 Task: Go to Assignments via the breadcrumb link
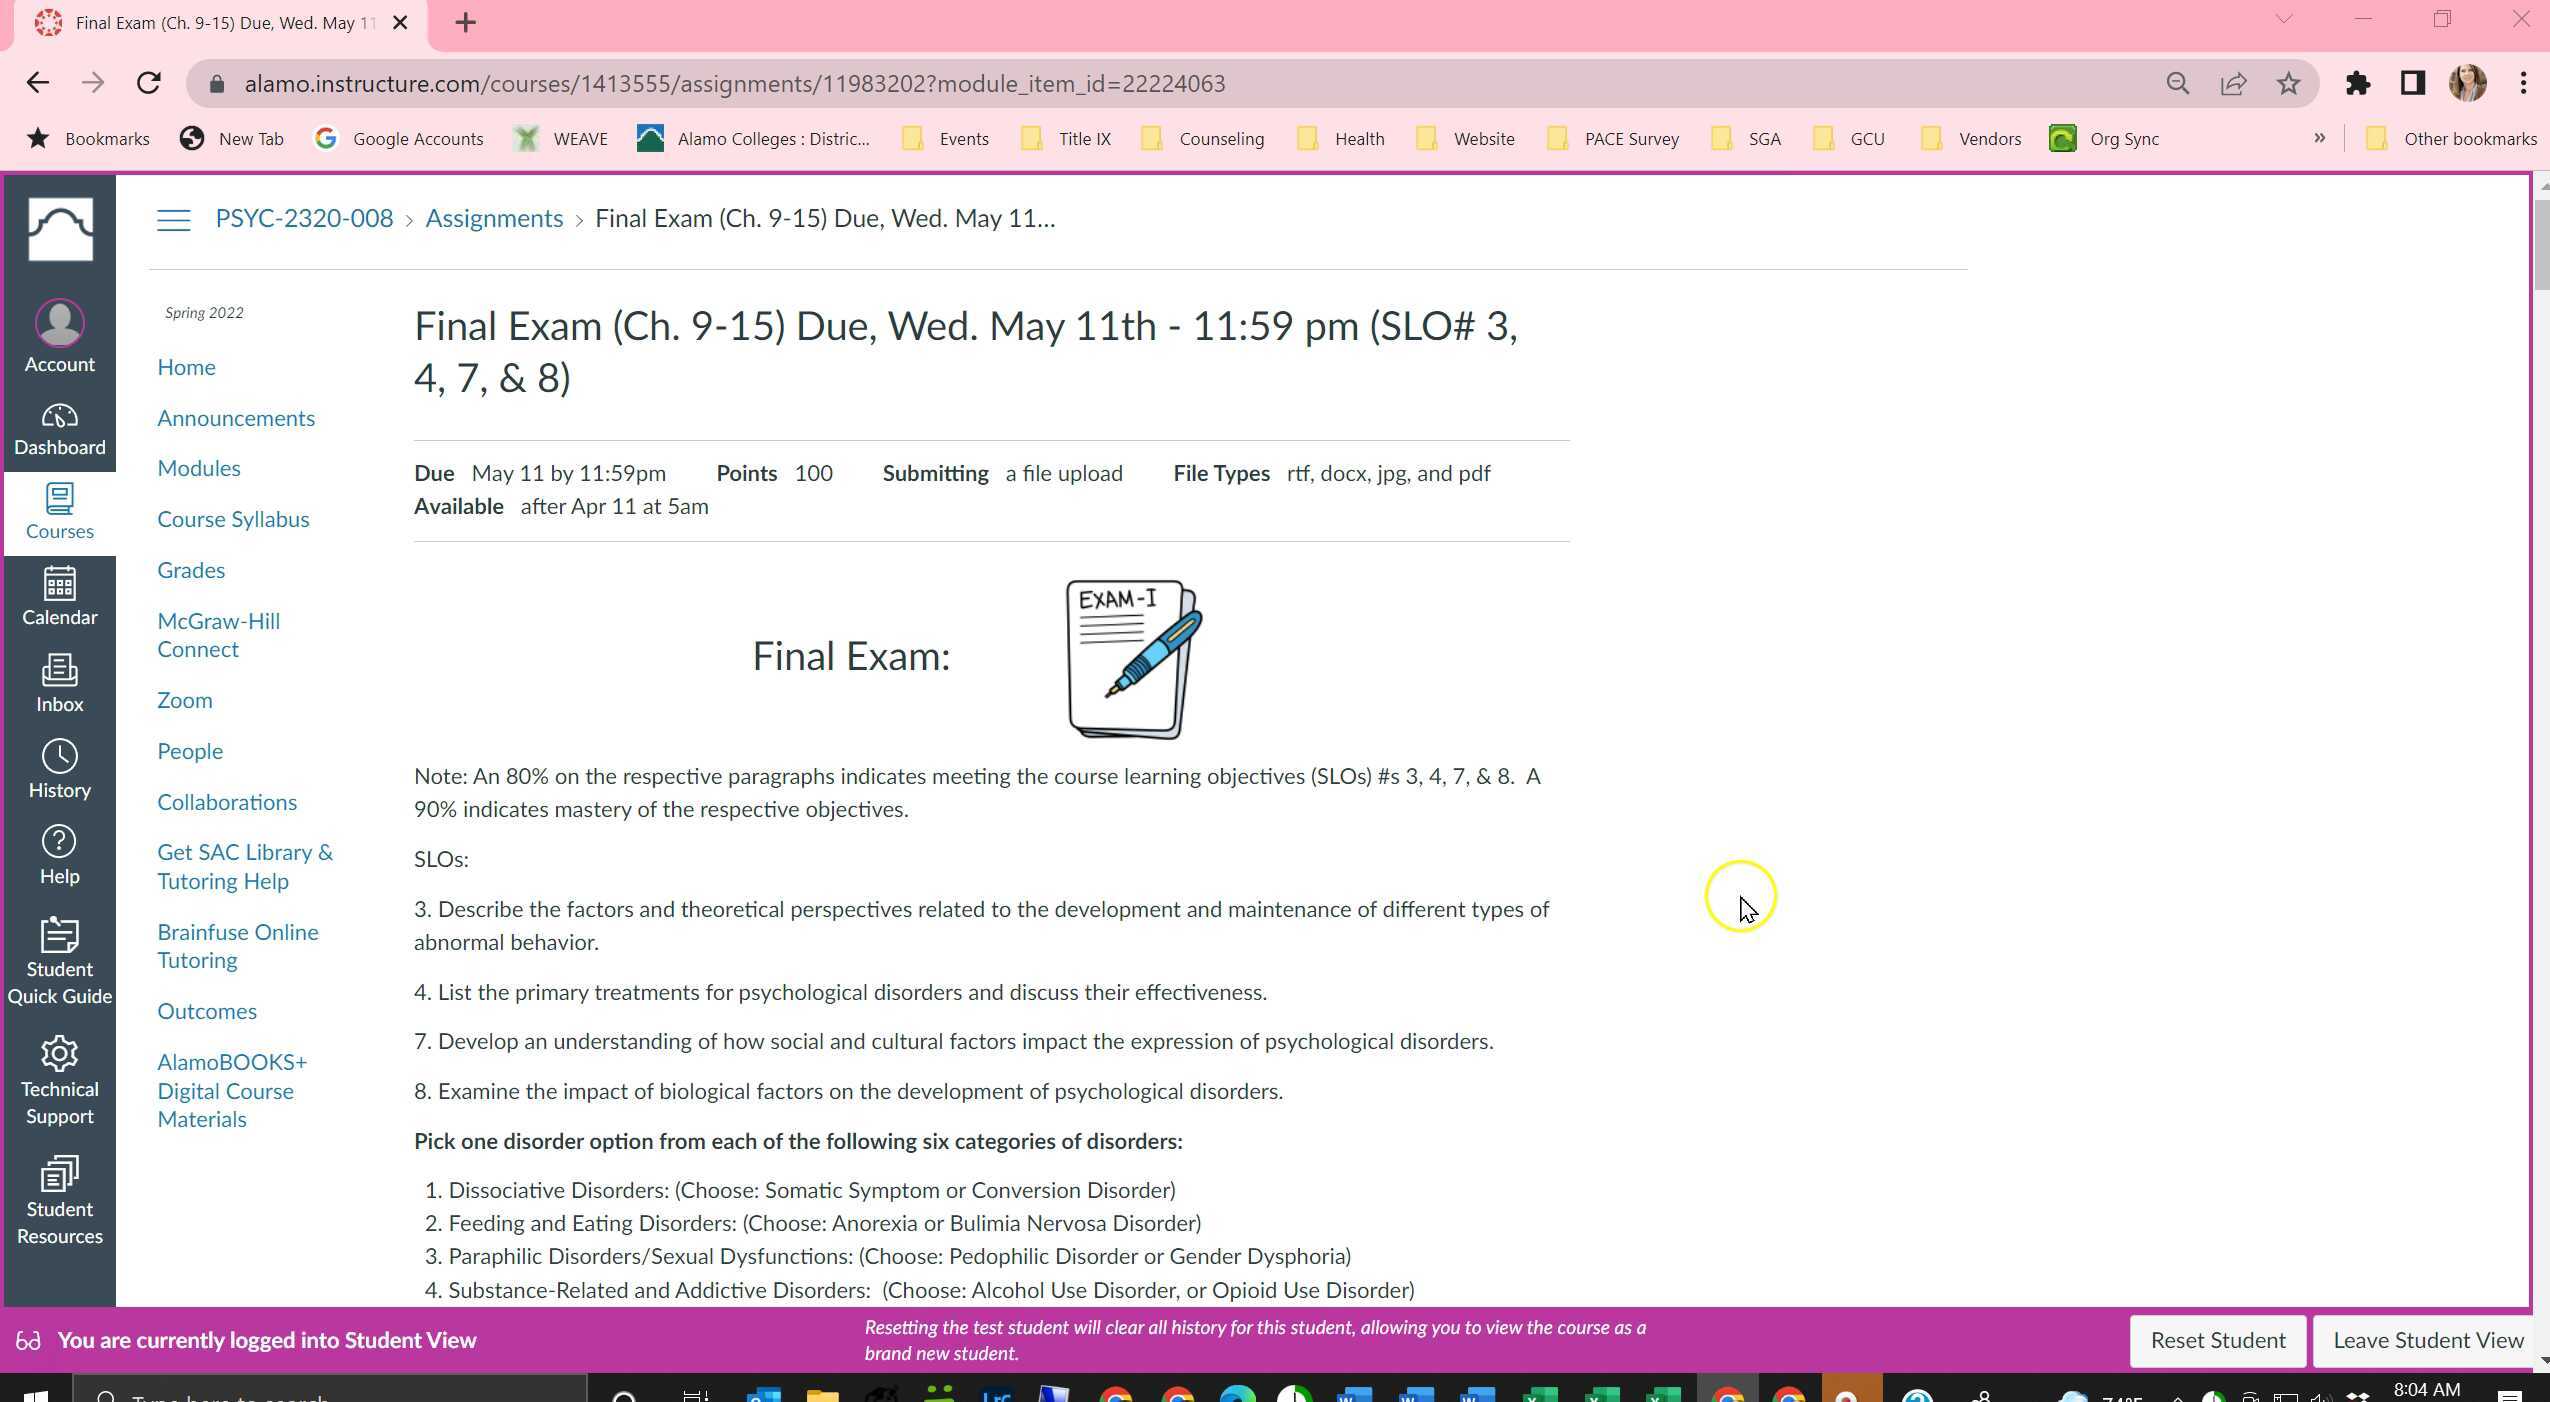(494, 218)
